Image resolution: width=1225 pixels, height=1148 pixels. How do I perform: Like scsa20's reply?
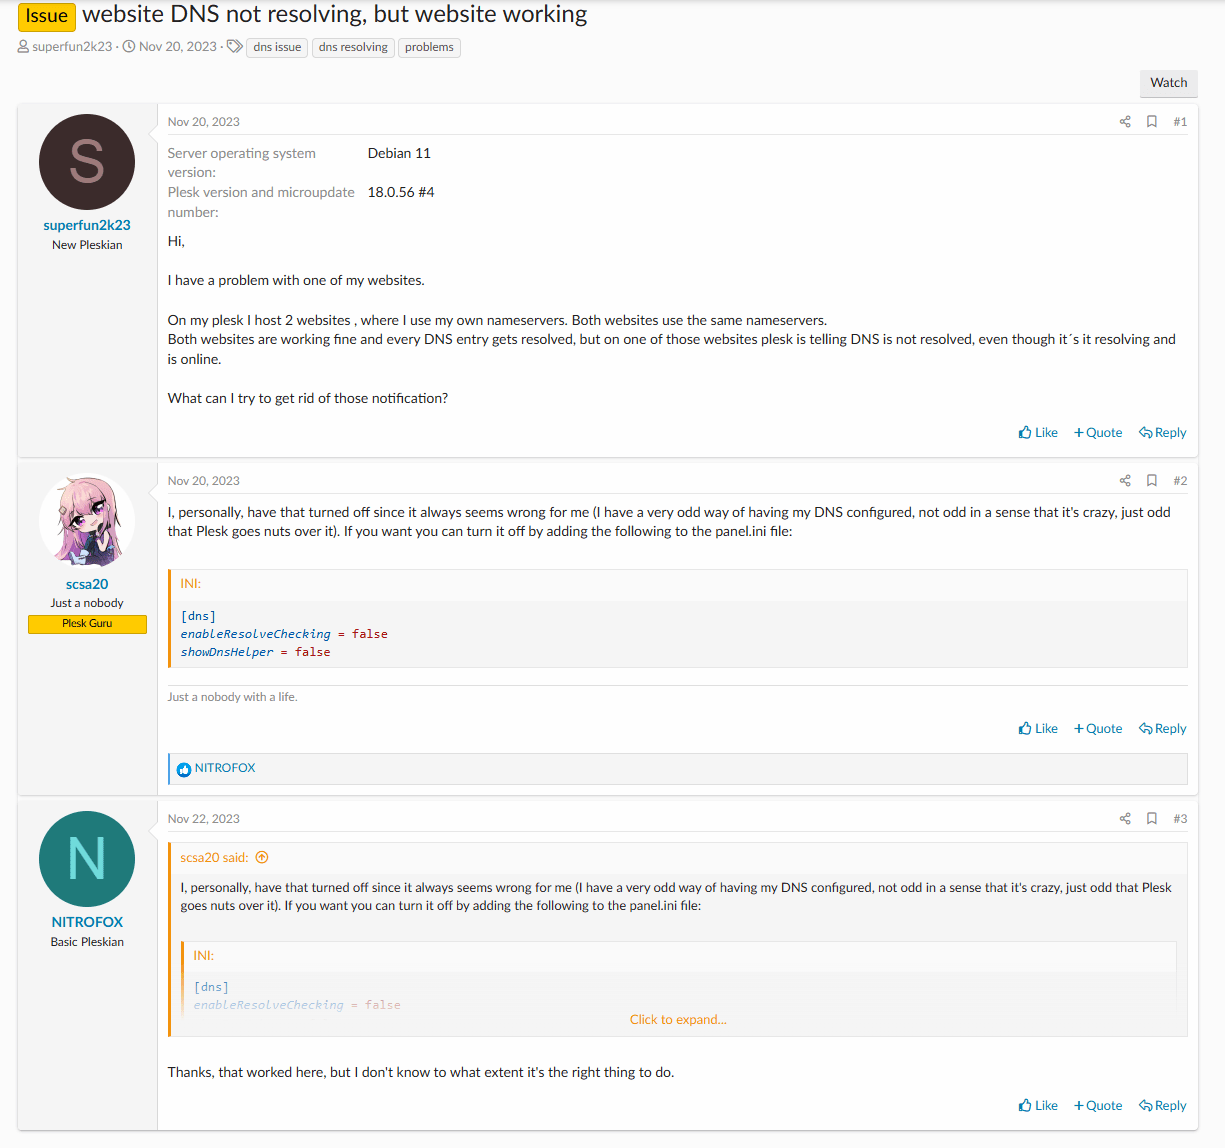point(1038,729)
